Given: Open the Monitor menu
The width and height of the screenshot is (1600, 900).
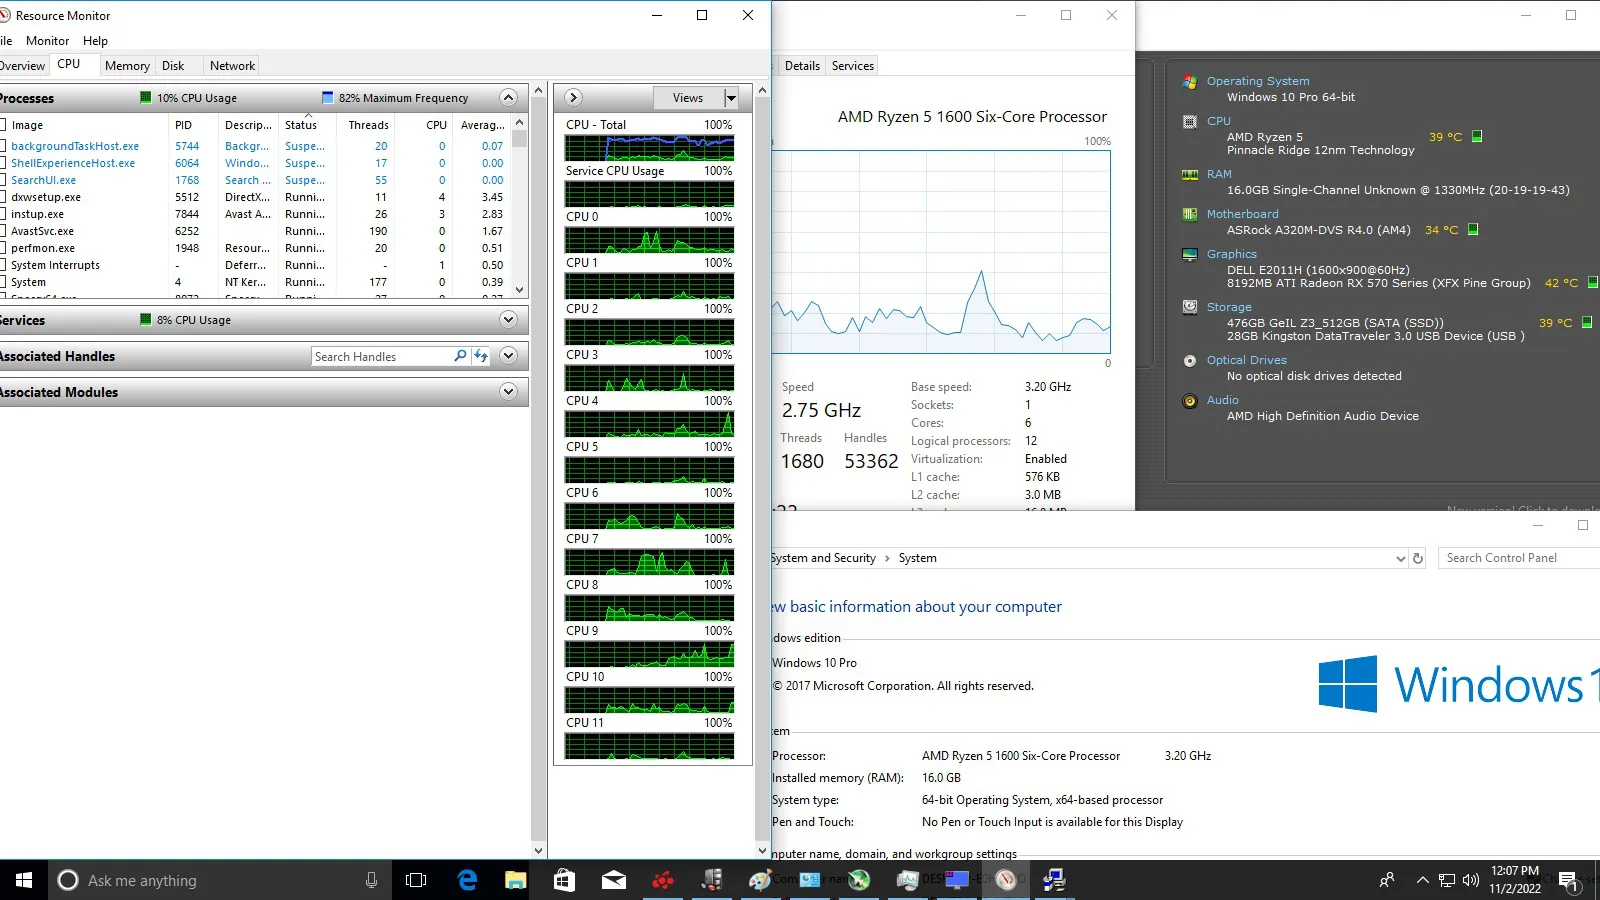Looking at the screenshot, I should (x=47, y=41).
